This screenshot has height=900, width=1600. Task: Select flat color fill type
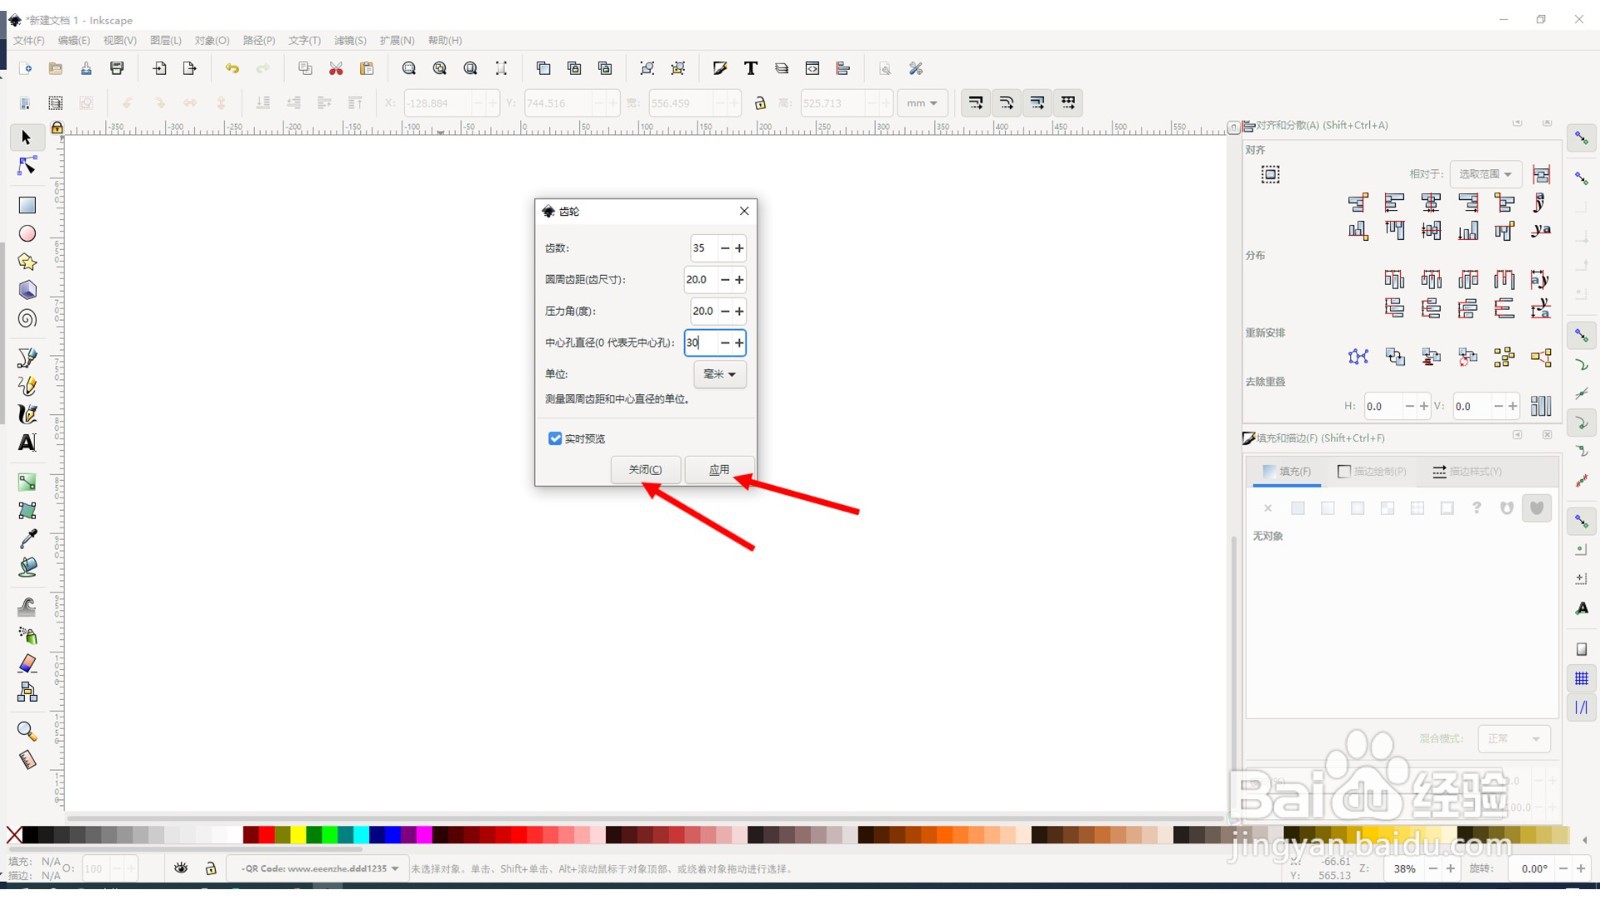pyautogui.click(x=1298, y=508)
